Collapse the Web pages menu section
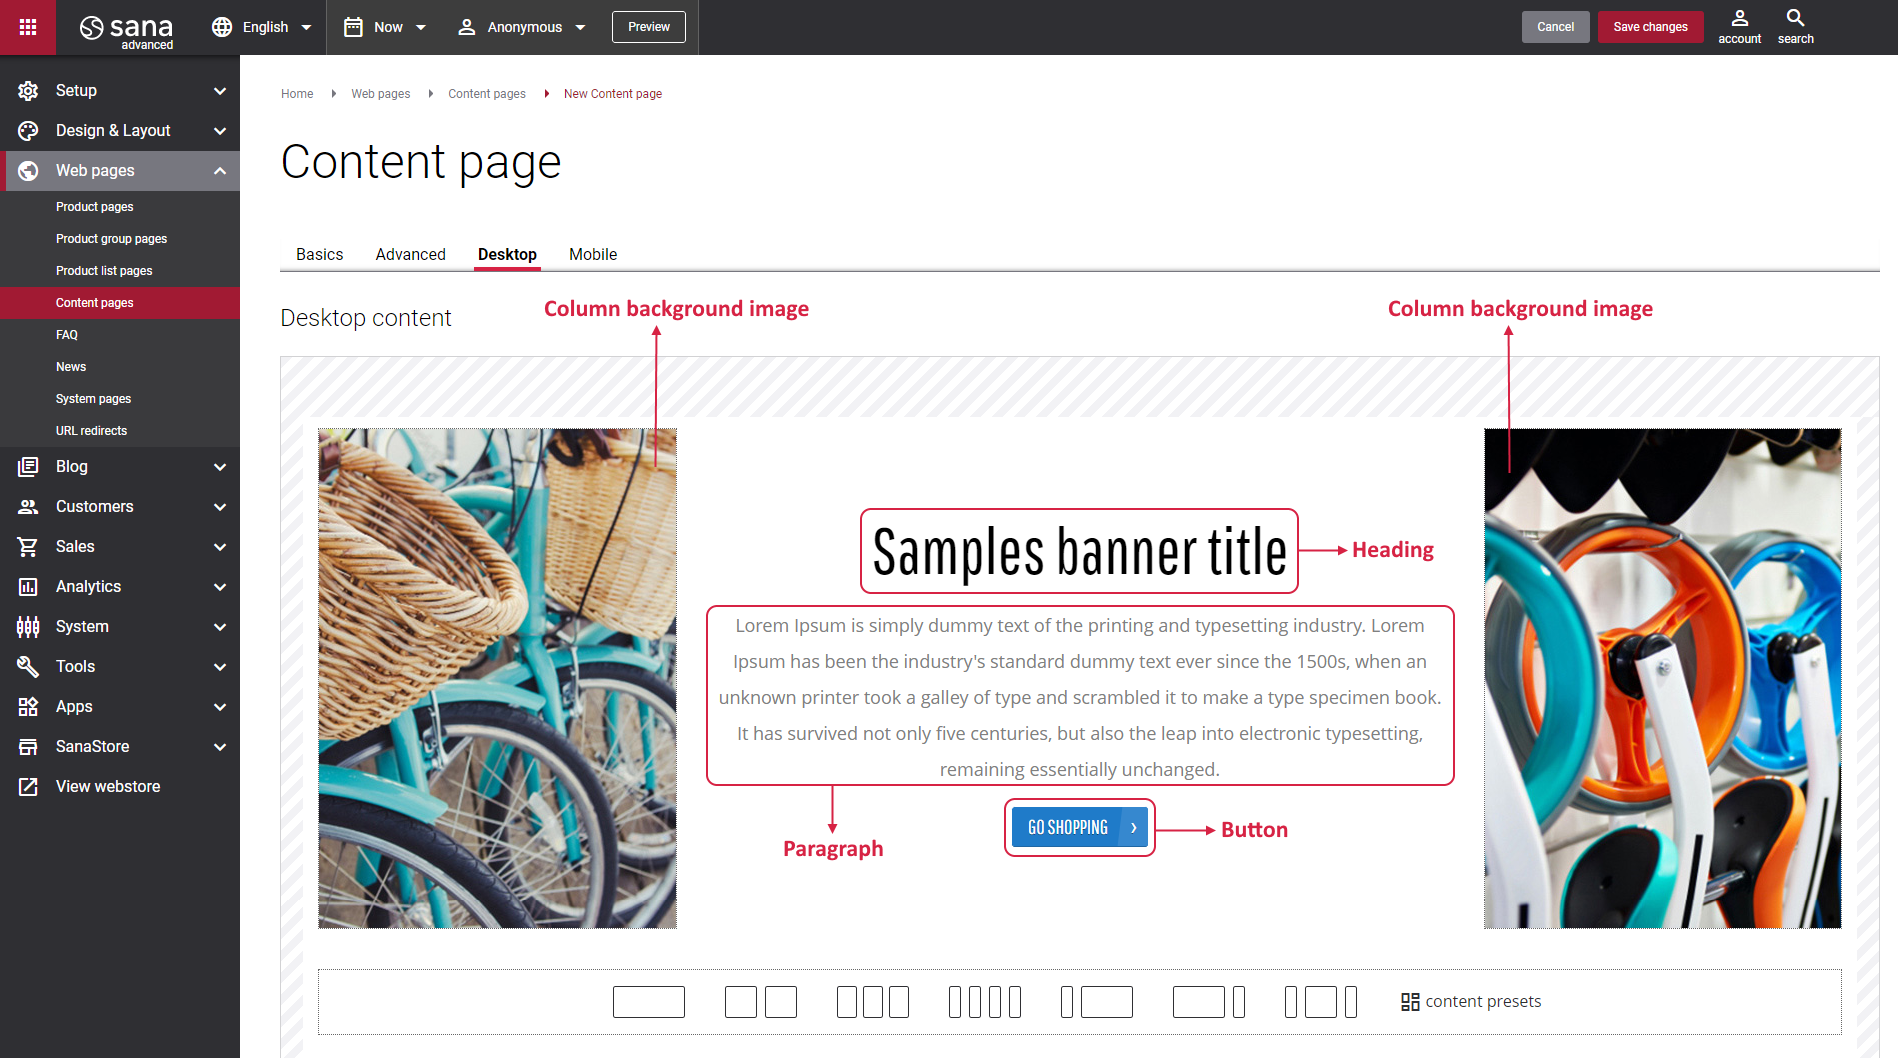This screenshot has width=1898, height=1058. [220, 171]
